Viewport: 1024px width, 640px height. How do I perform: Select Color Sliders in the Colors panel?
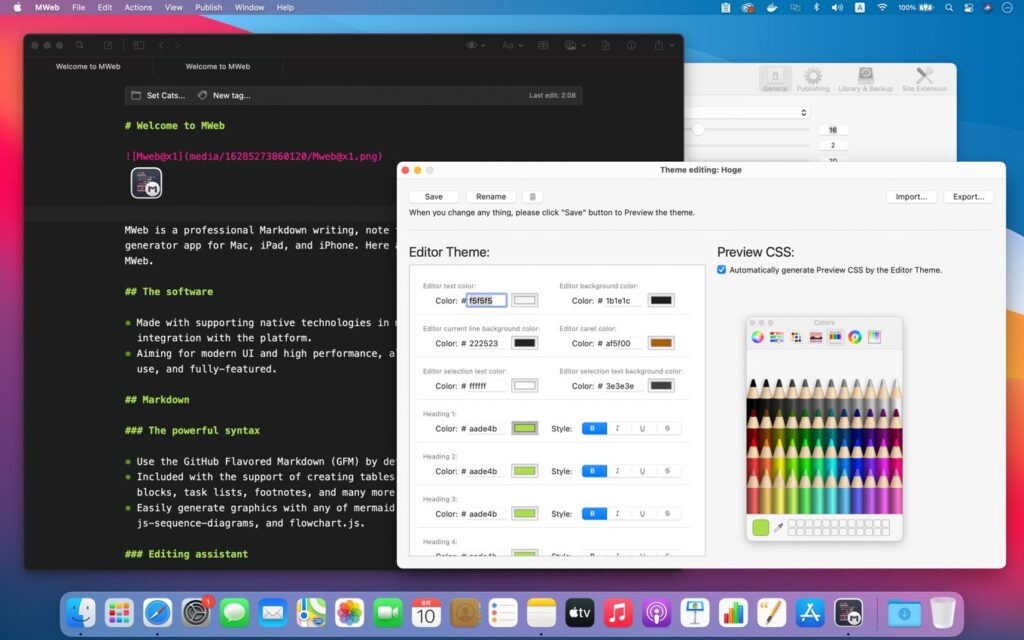point(777,337)
